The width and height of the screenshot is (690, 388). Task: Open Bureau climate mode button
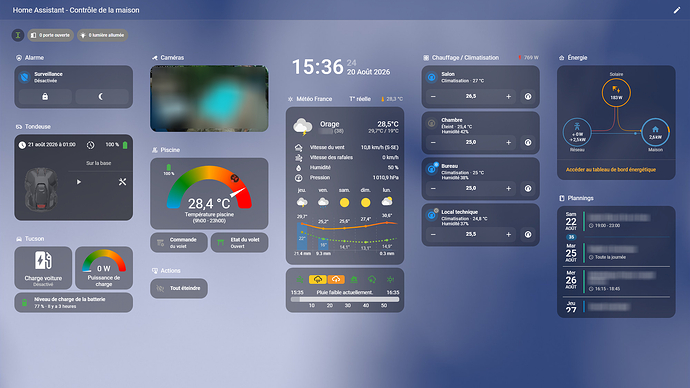click(528, 188)
